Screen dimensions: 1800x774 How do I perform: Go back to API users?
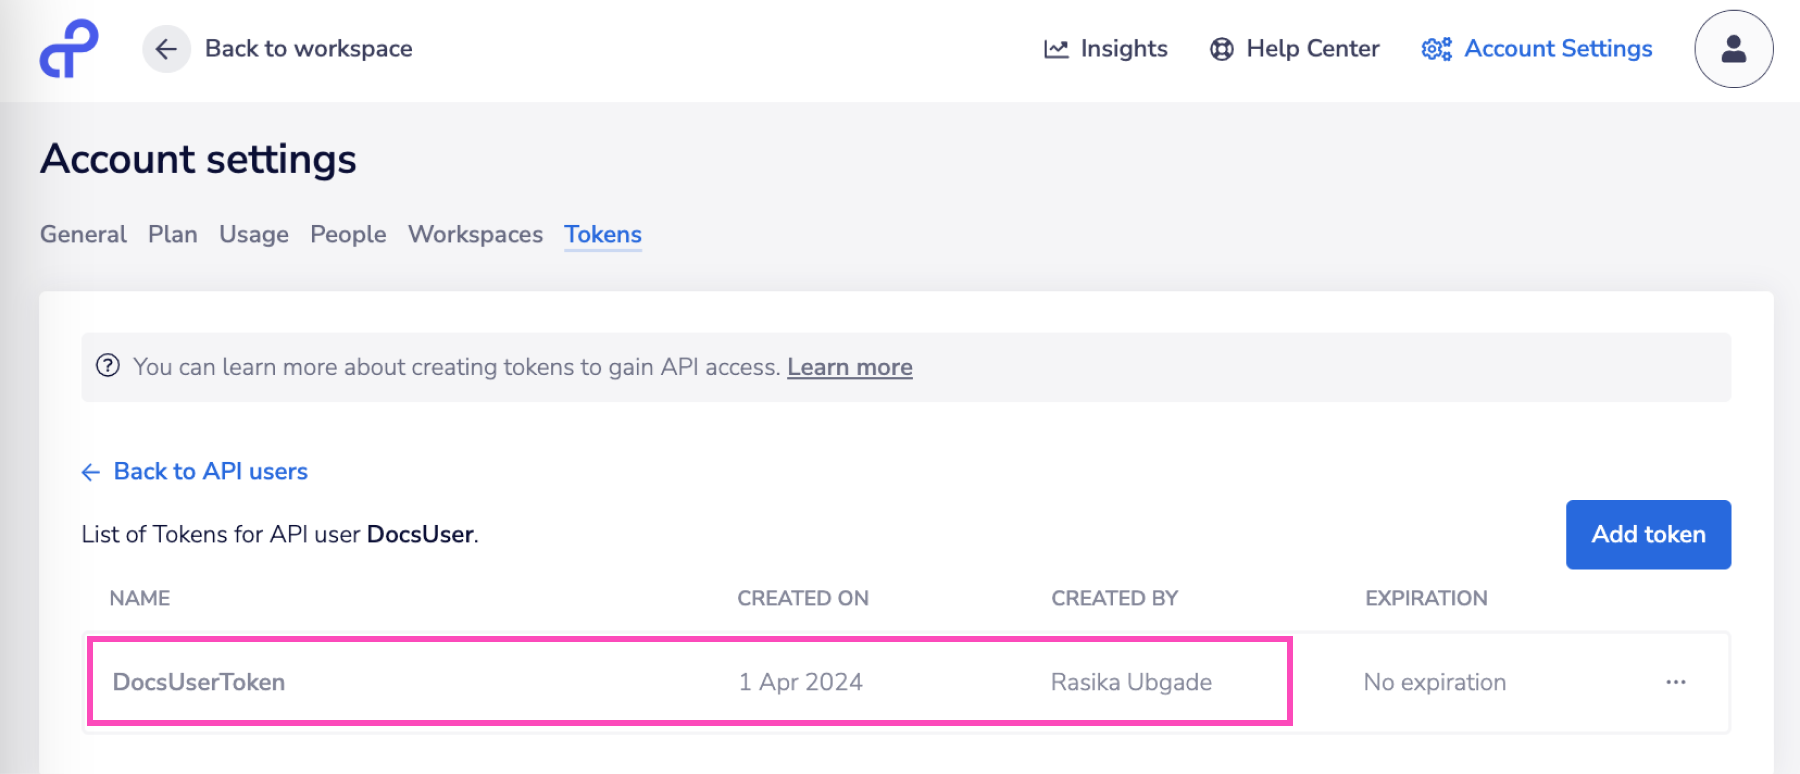(x=210, y=471)
